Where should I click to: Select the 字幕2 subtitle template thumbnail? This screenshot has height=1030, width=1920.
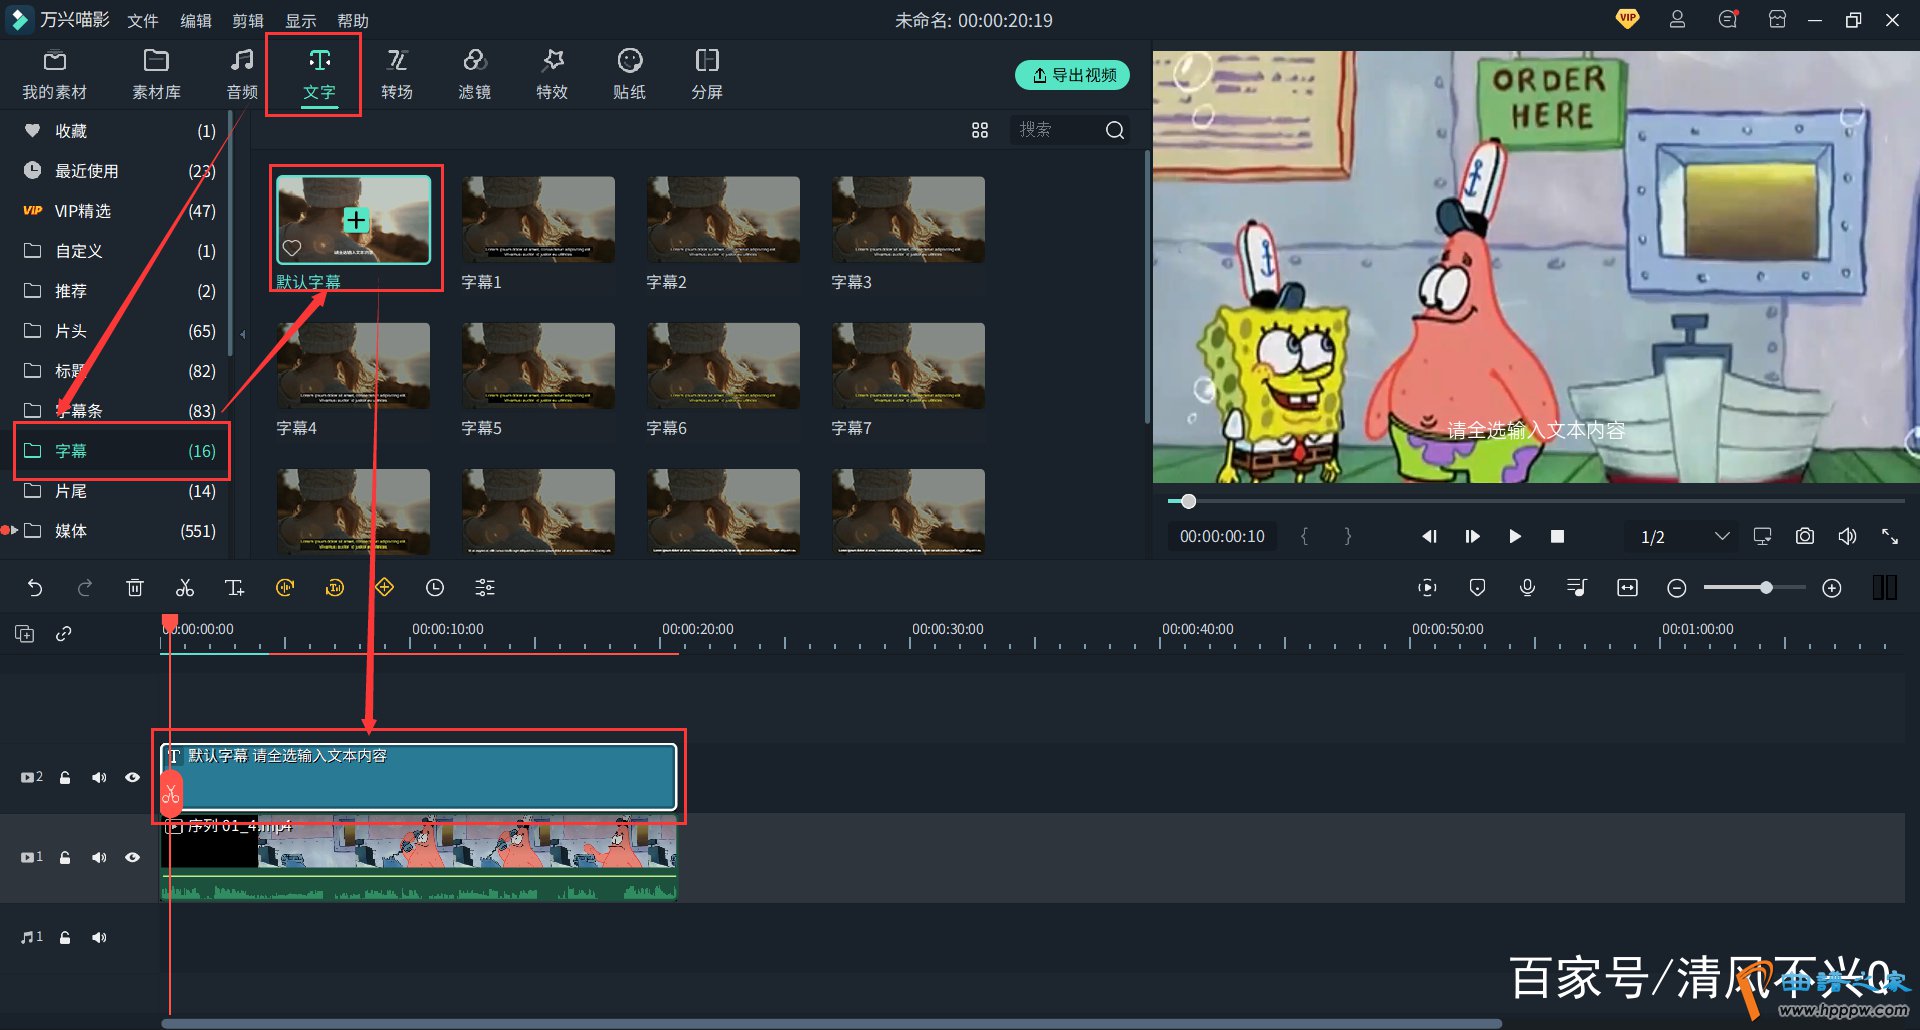point(723,220)
